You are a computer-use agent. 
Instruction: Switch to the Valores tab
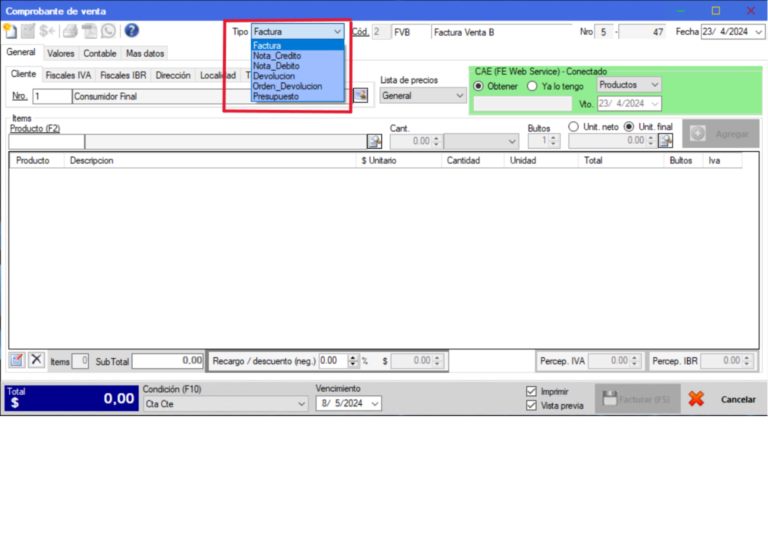point(61,53)
